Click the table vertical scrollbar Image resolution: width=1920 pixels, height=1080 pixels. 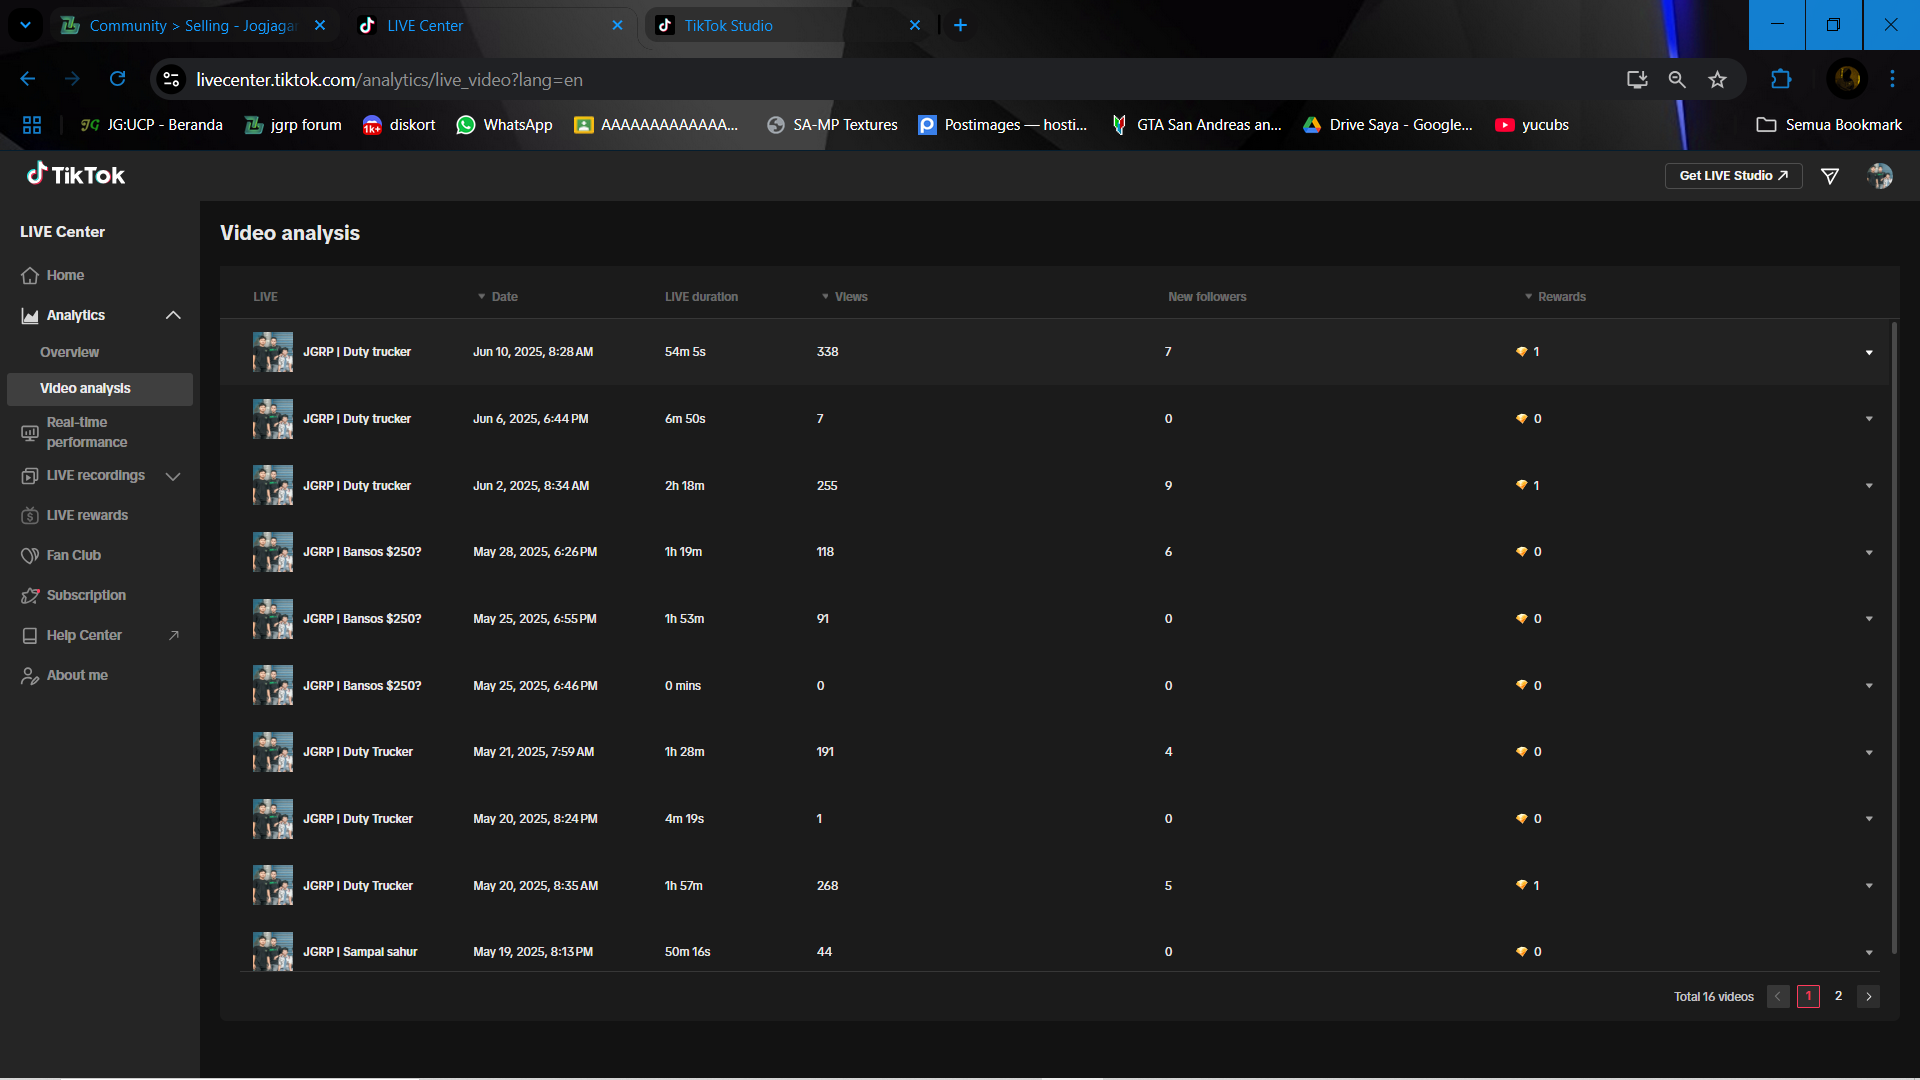(x=1894, y=637)
